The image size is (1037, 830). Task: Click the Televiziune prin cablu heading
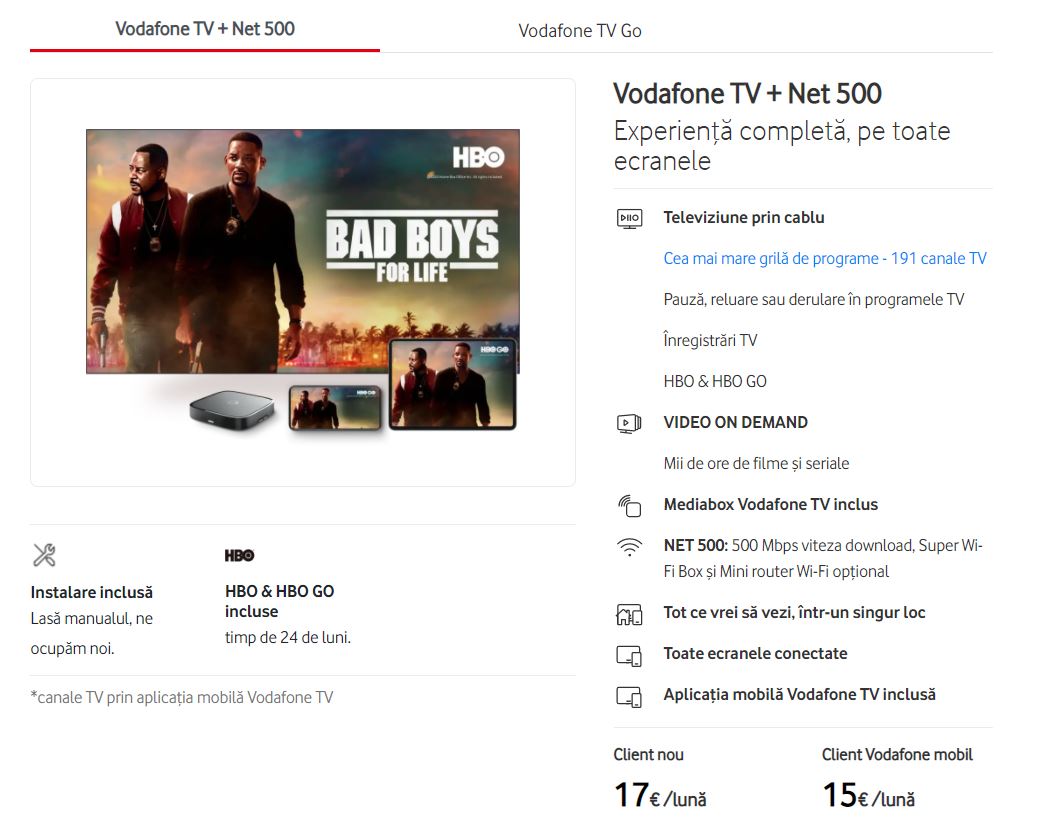(744, 218)
